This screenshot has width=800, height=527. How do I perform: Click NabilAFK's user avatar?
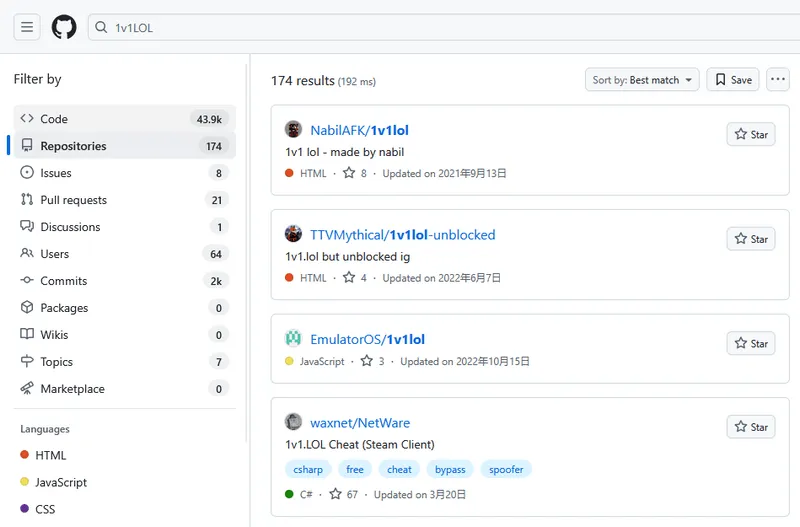pos(293,130)
